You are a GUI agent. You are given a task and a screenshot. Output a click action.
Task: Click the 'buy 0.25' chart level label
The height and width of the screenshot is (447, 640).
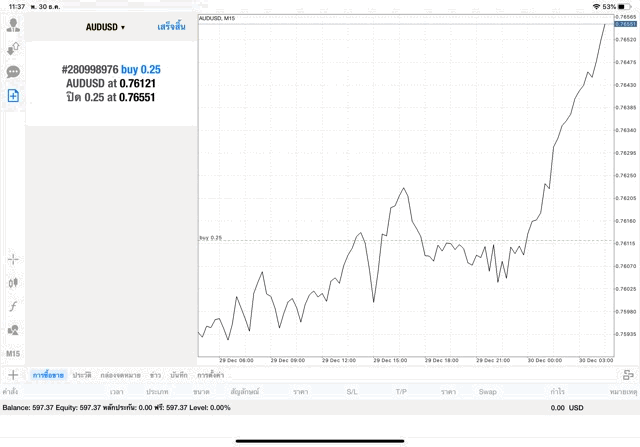[x=211, y=238]
